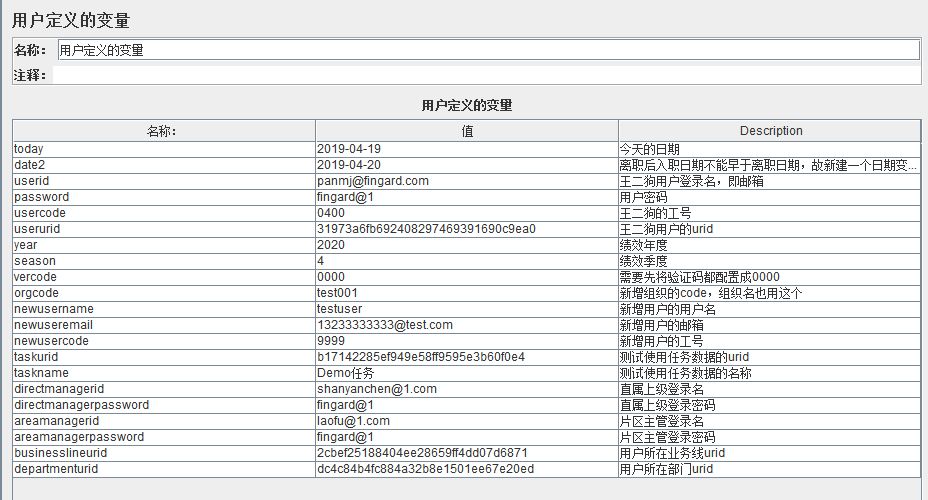The width and height of the screenshot is (928, 500).
Task: Select the 'taskurid' name cell
Action: 164,357
